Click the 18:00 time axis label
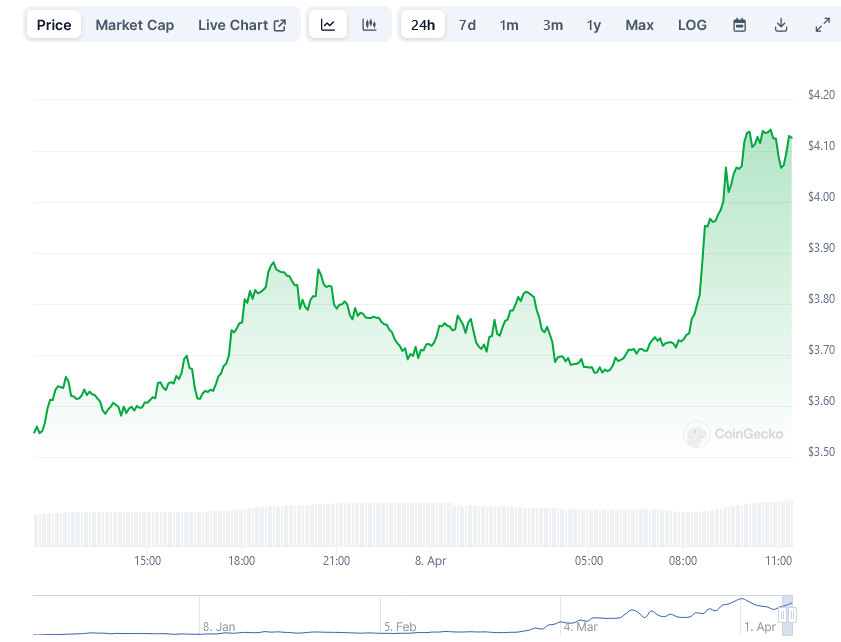 pos(241,561)
